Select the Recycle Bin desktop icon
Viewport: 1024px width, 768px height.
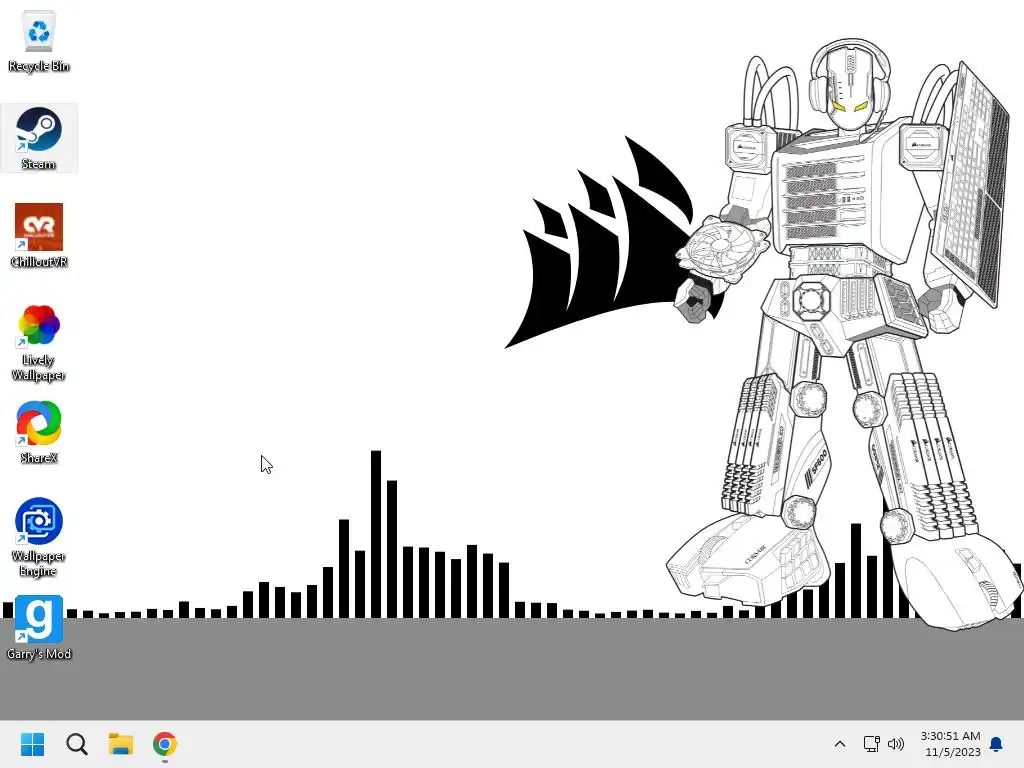click(39, 40)
